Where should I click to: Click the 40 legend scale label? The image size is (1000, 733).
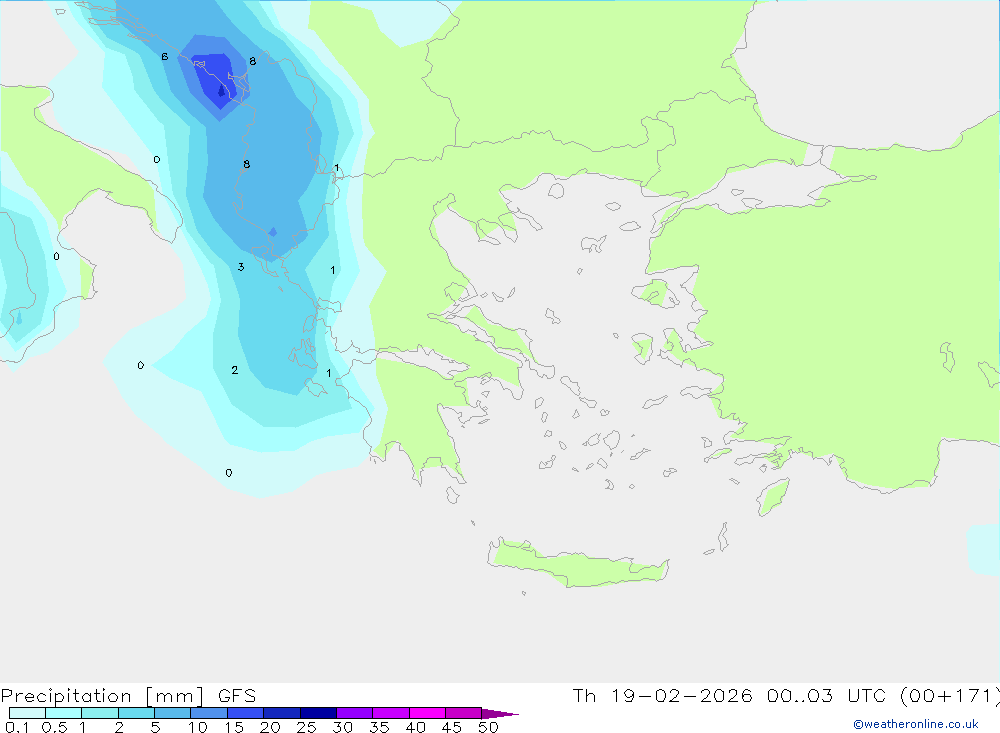416,727
